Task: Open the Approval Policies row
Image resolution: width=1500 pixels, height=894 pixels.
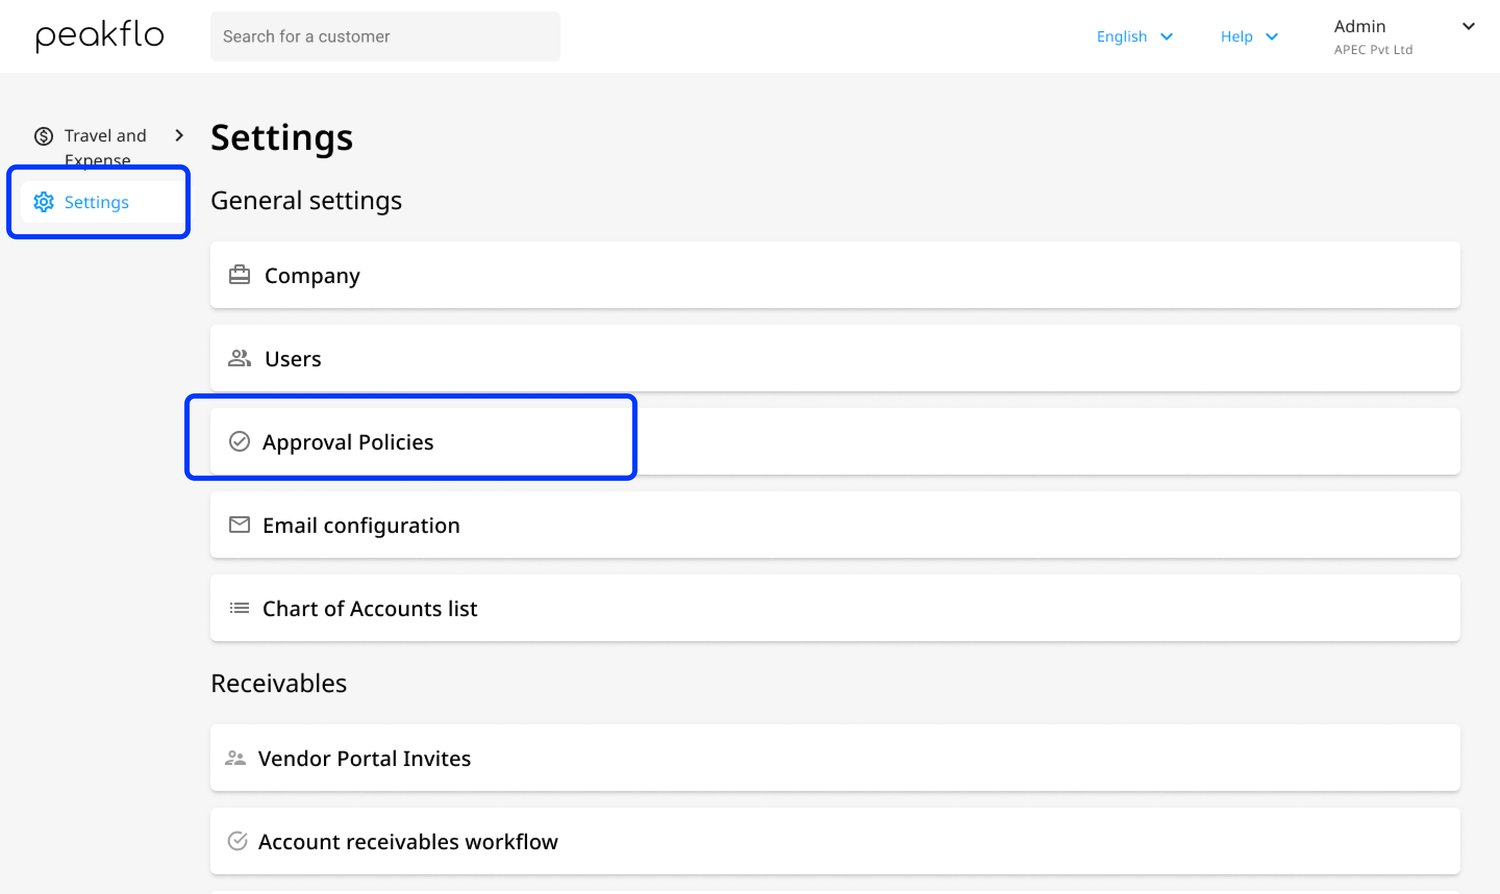Action: [835, 442]
